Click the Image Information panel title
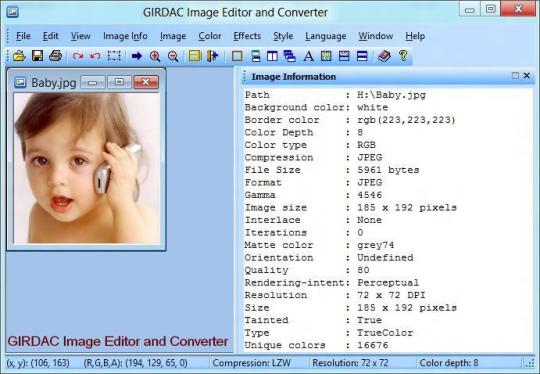This screenshot has width=540, height=374. point(293,76)
